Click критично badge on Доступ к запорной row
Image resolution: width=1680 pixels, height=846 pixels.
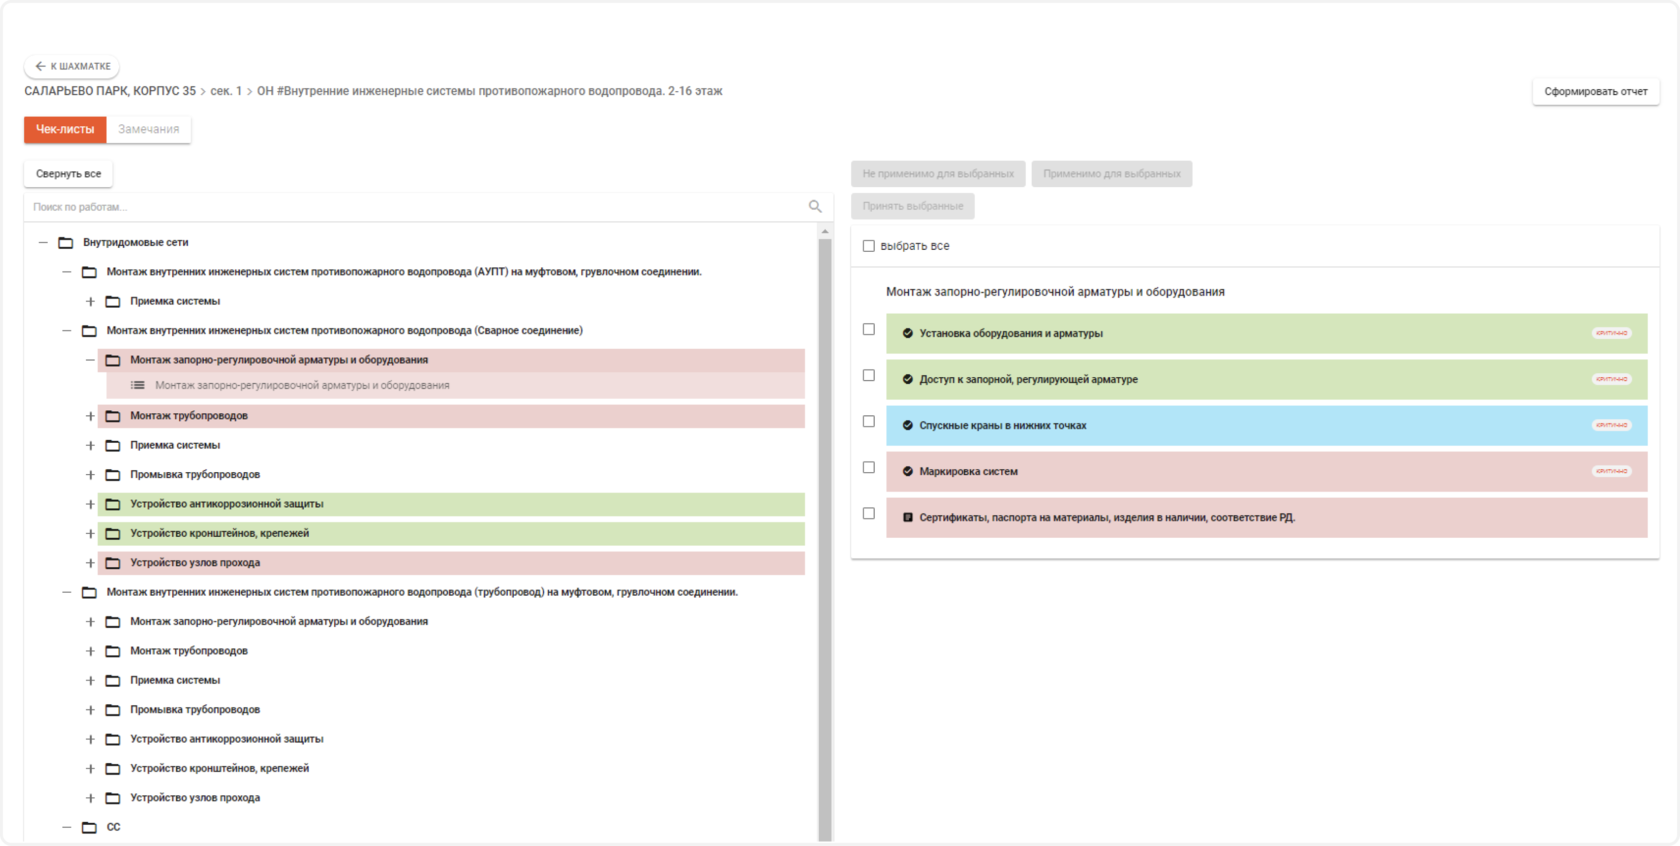pos(1611,379)
